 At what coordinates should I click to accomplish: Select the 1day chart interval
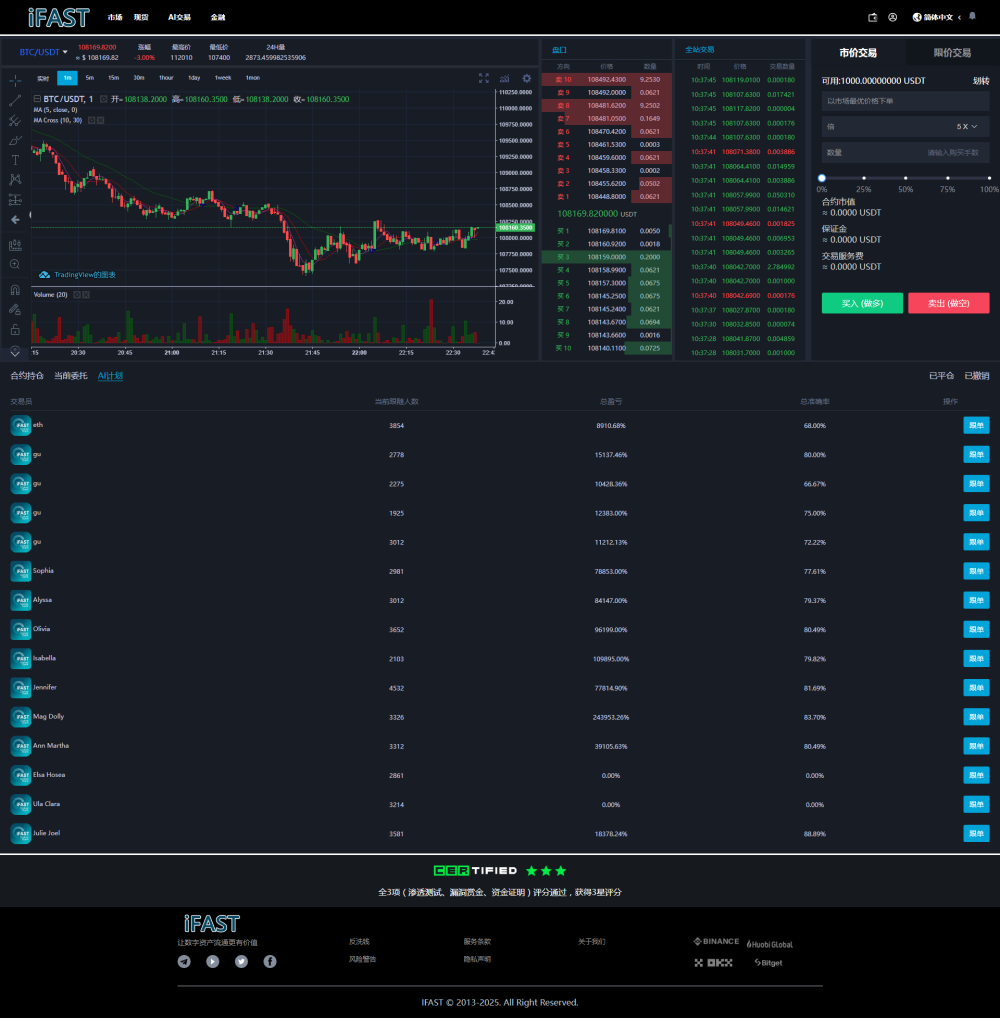[193, 78]
